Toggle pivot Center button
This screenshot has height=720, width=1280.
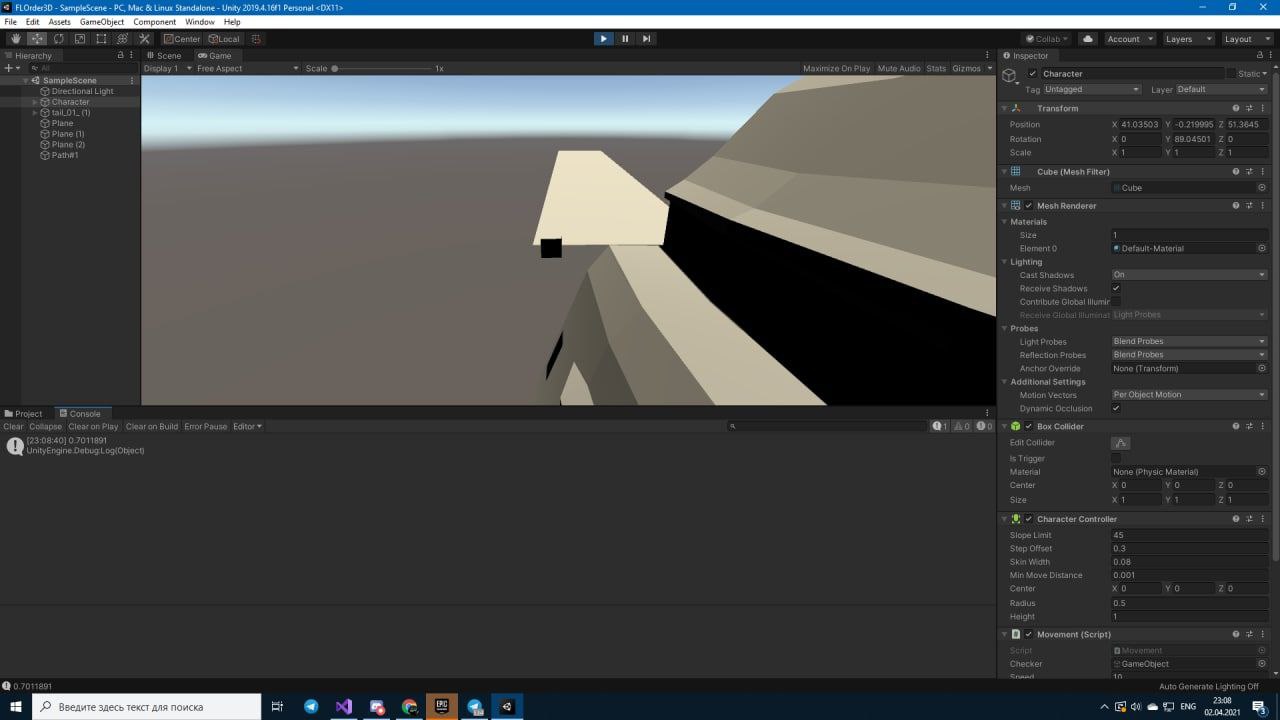(182, 39)
